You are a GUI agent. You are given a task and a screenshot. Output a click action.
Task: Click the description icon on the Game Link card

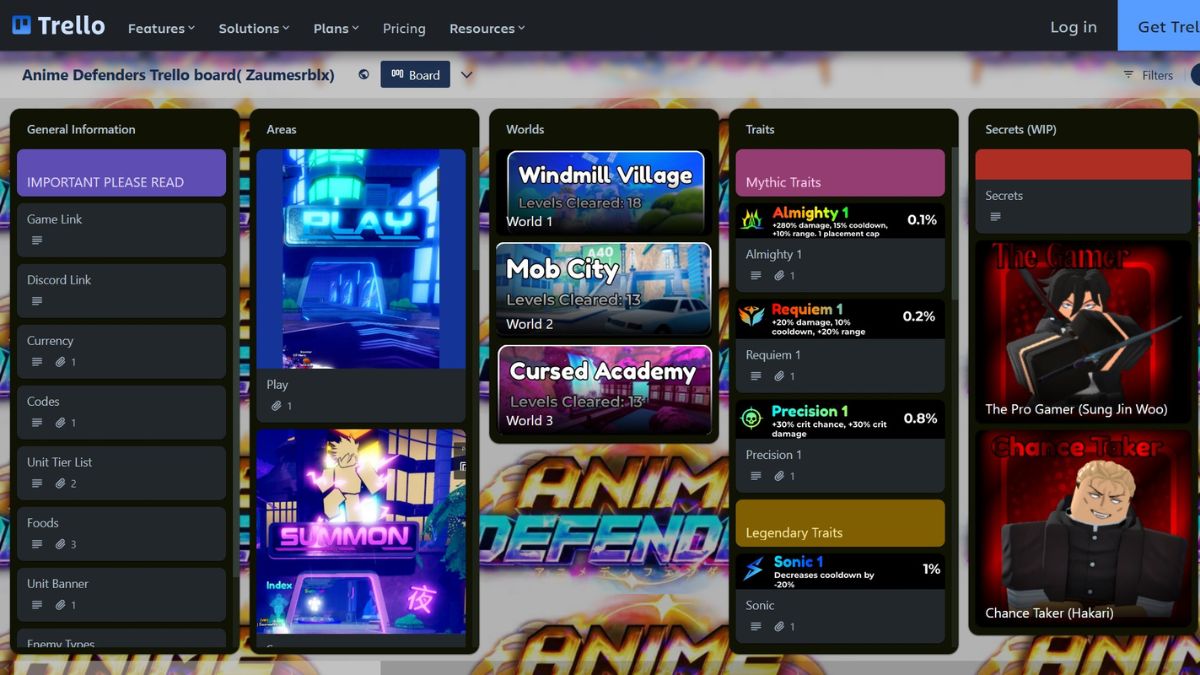pos(37,240)
